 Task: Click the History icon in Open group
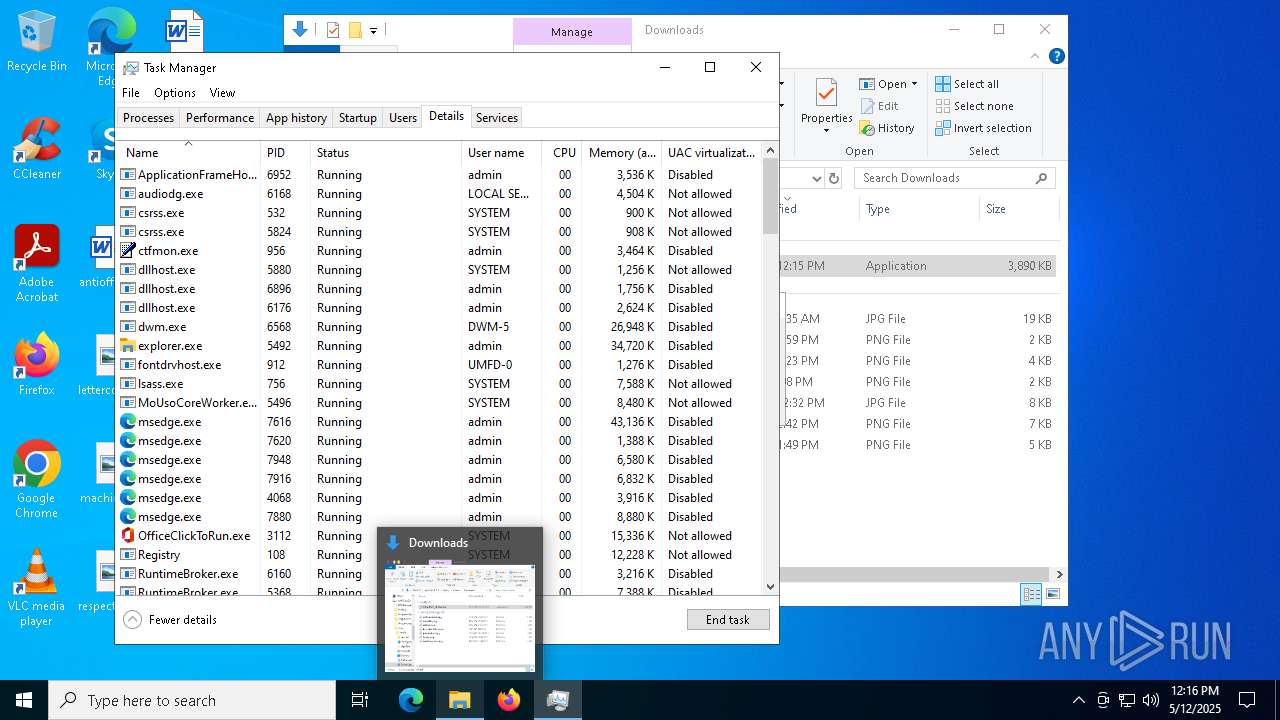point(867,128)
